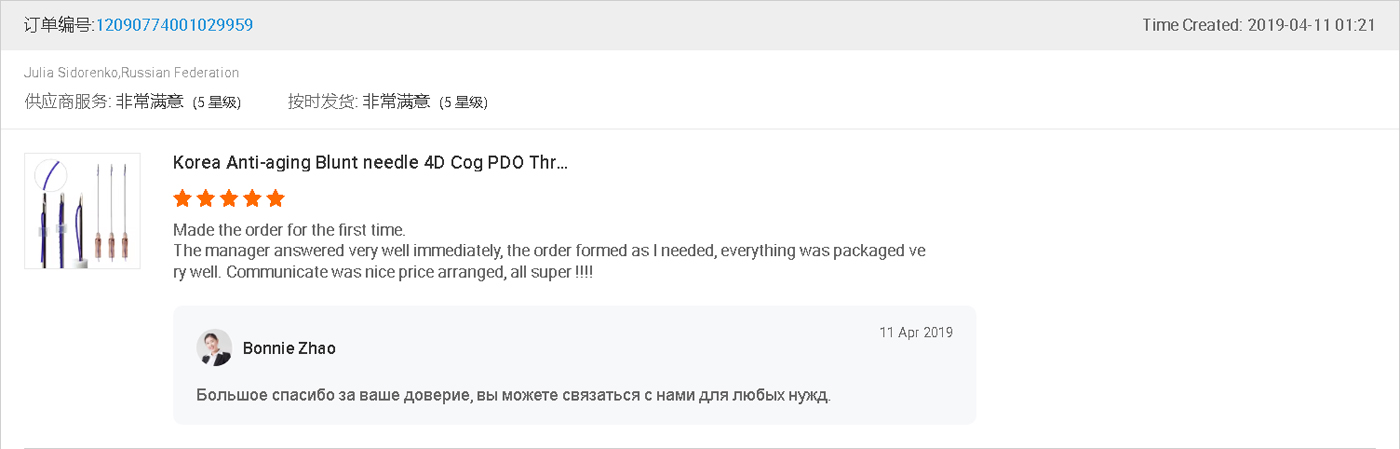Click the fourth orange rating star
The width and height of the screenshot is (1400, 449).
252,198
